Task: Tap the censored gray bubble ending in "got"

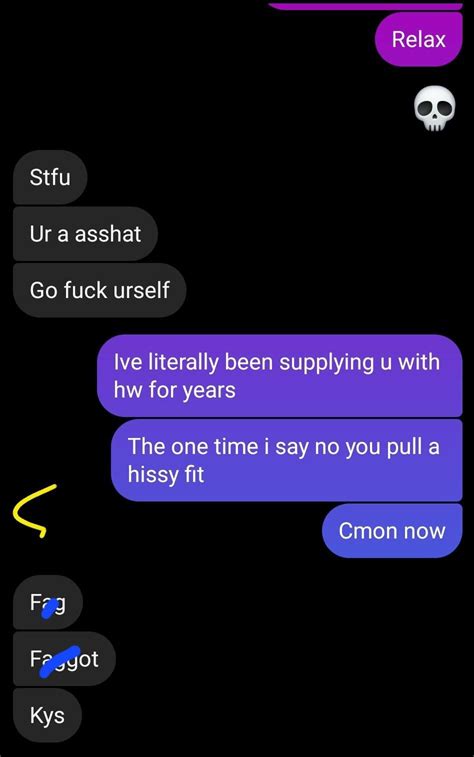Action: click(x=64, y=659)
